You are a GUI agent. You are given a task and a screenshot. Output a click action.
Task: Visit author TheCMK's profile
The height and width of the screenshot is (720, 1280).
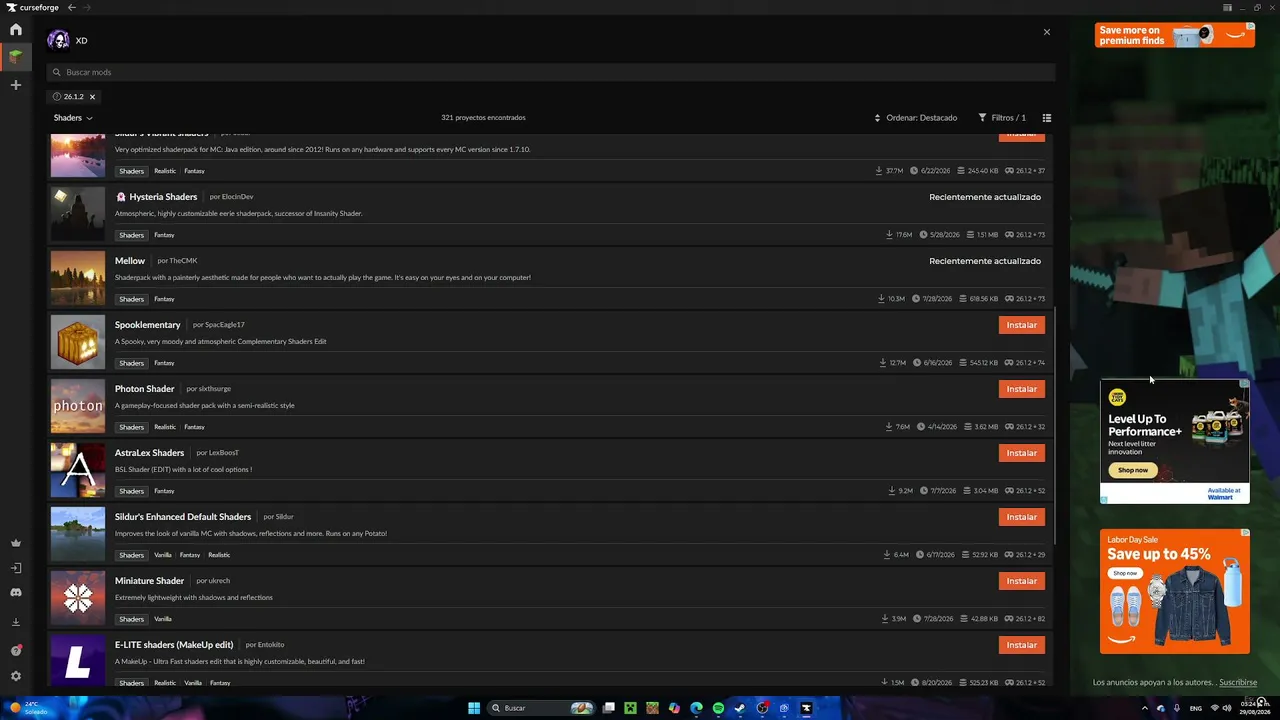183,261
